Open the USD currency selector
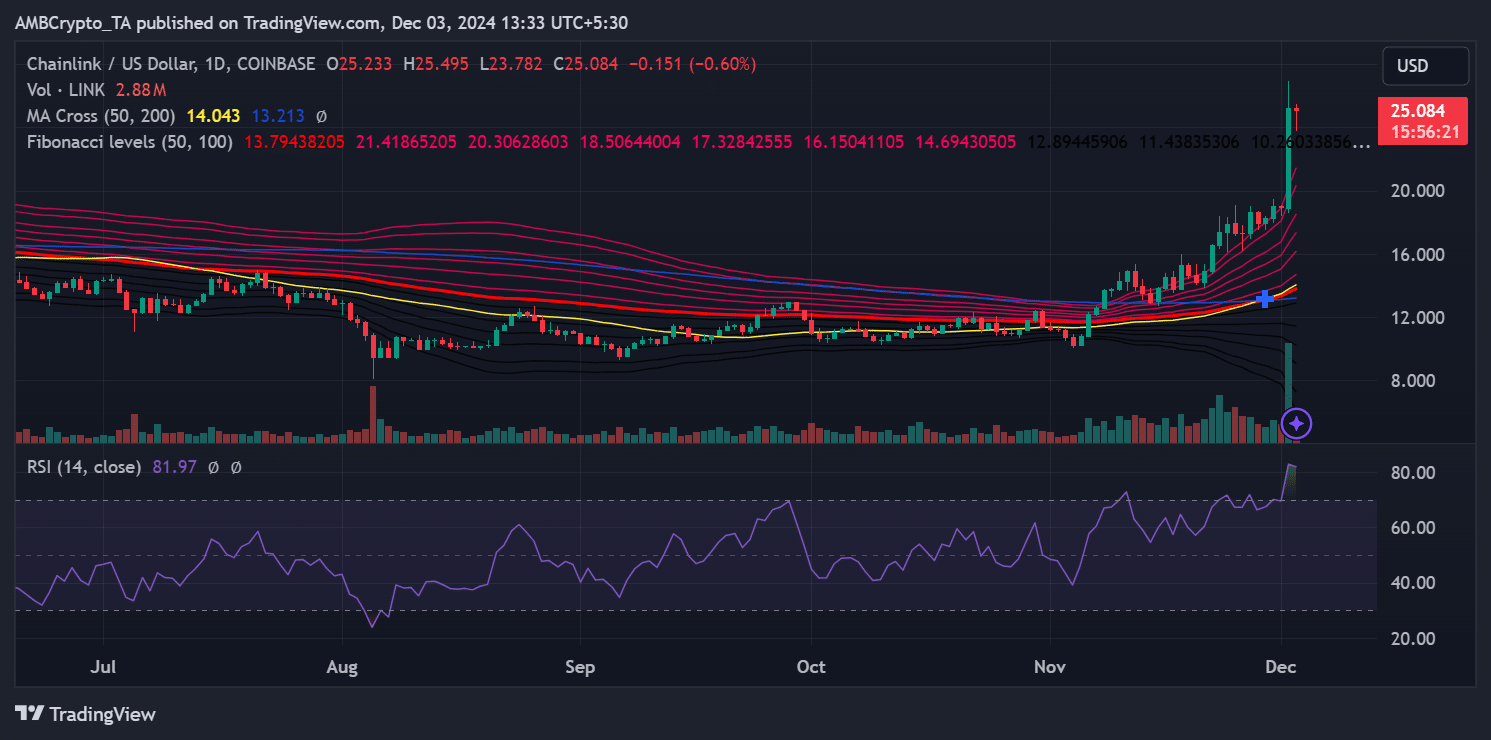 point(1426,66)
